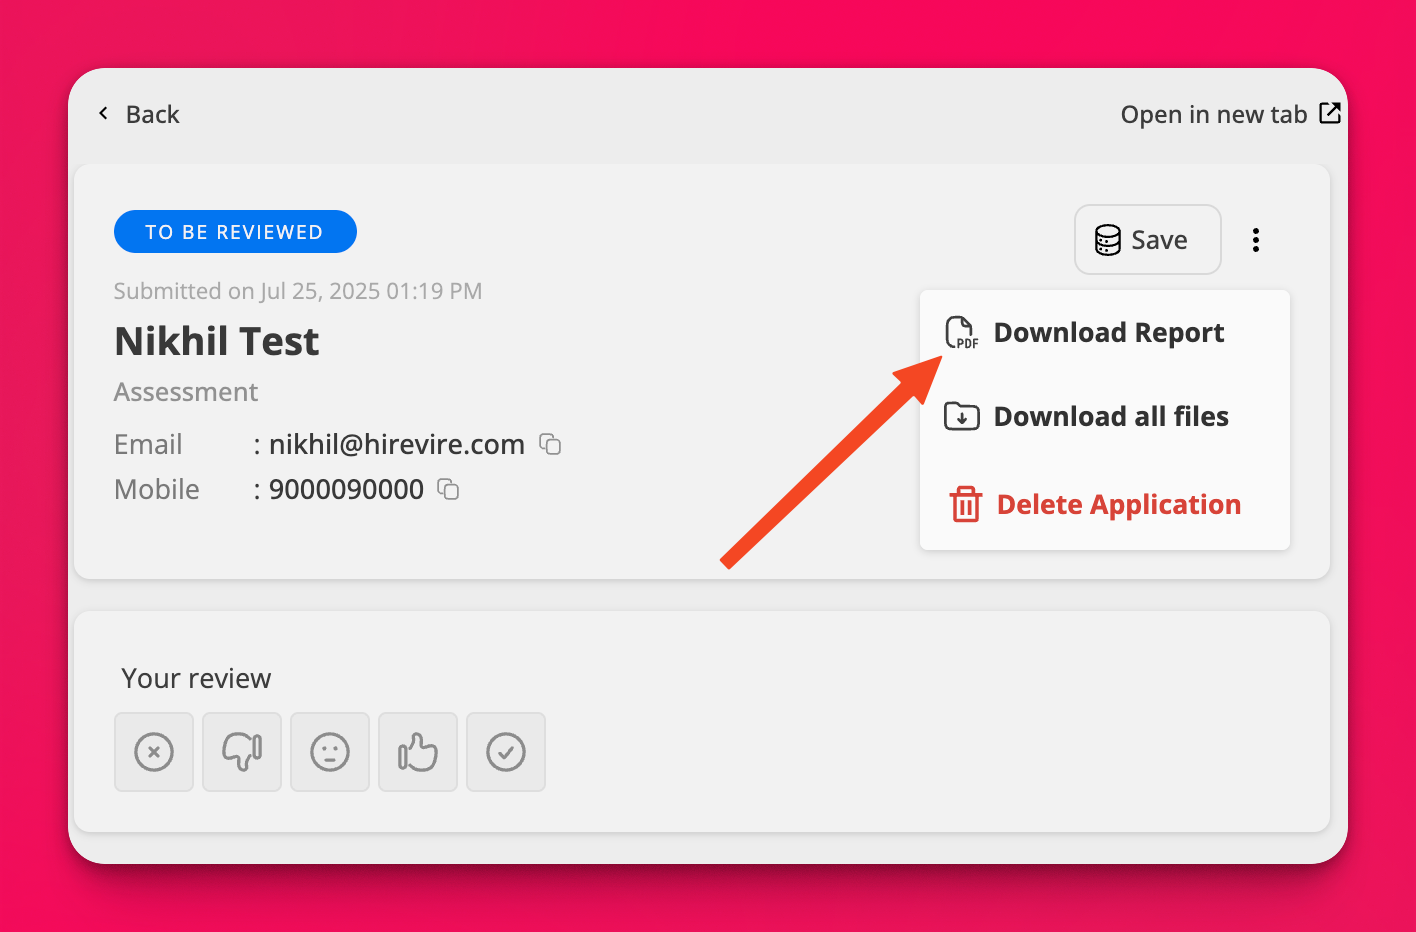Click the candidate name Nikhil Test

(x=217, y=342)
